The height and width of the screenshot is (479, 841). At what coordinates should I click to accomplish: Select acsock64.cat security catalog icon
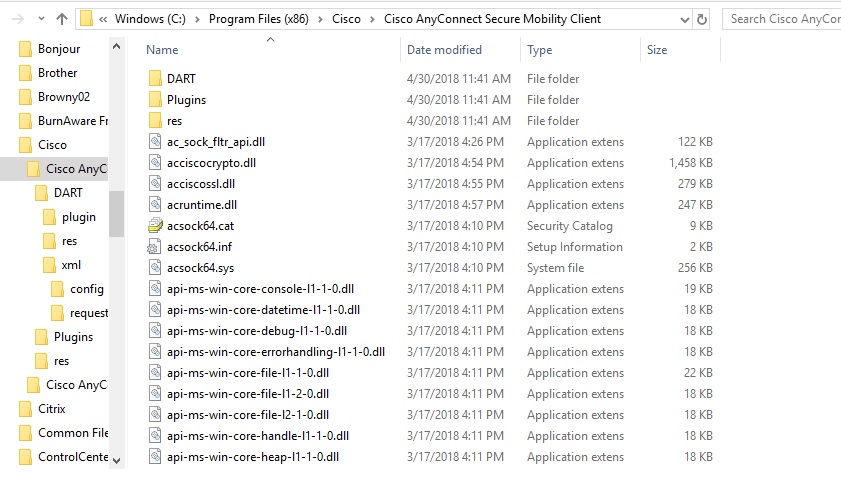tap(155, 226)
